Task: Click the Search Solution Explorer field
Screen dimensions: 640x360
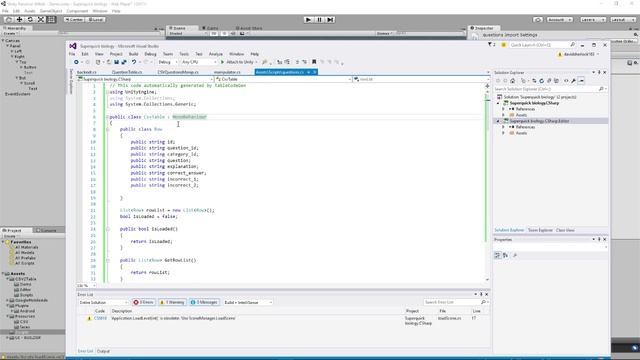Action: click(x=550, y=89)
